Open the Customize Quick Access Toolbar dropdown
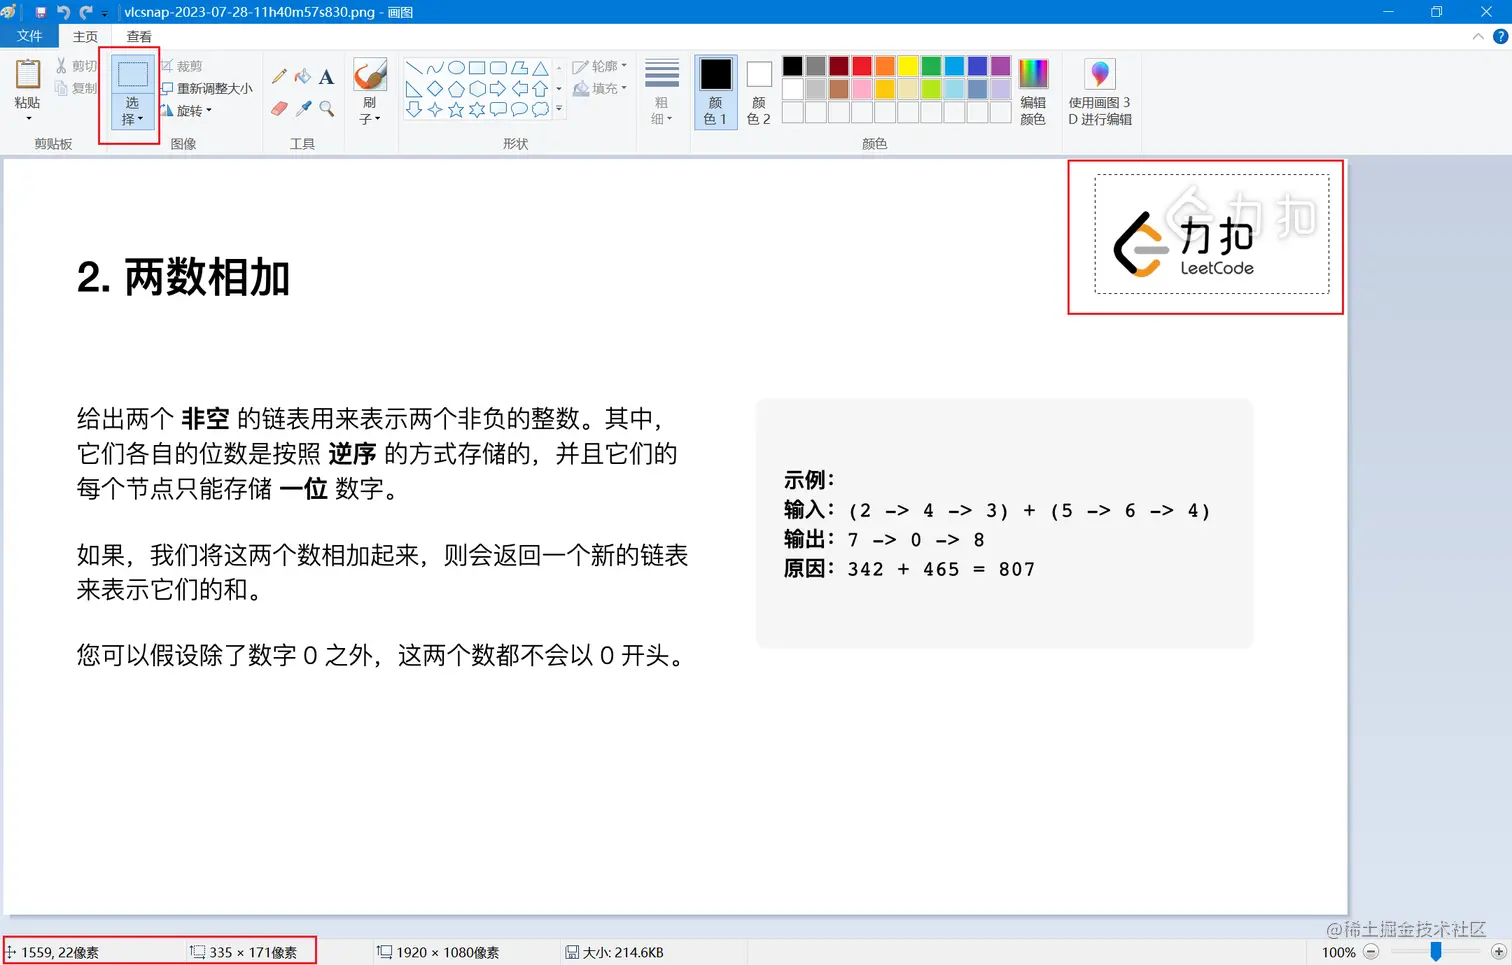This screenshot has width=1512, height=965. pos(104,13)
